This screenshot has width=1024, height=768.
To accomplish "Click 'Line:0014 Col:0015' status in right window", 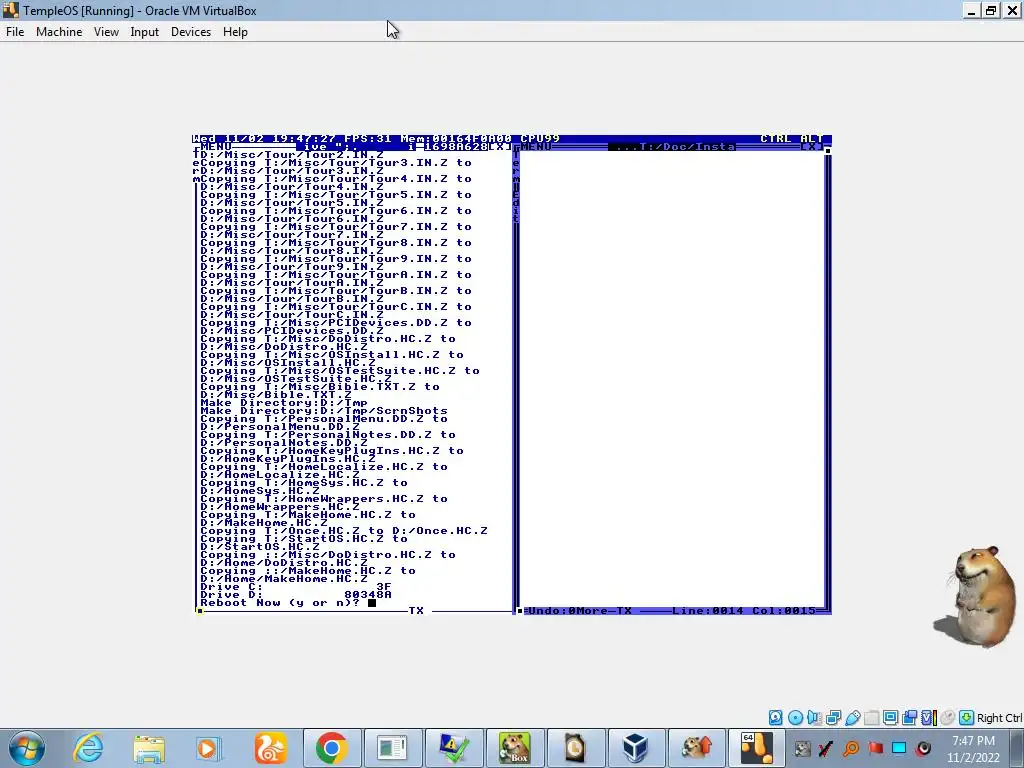I will point(744,611).
